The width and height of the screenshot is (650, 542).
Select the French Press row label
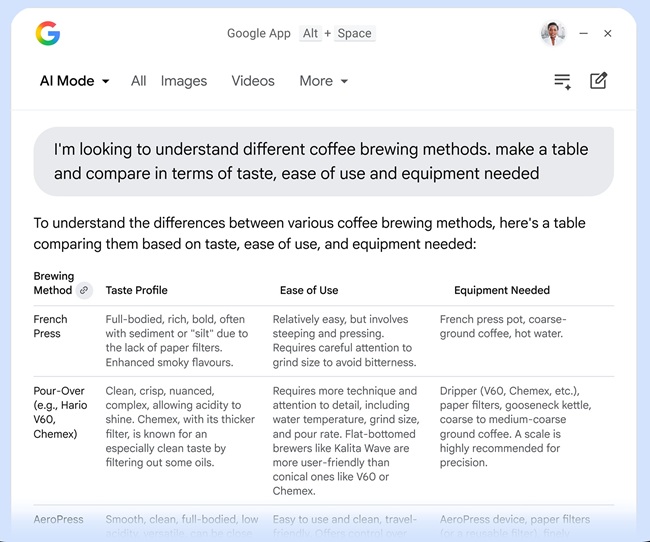[51, 326]
